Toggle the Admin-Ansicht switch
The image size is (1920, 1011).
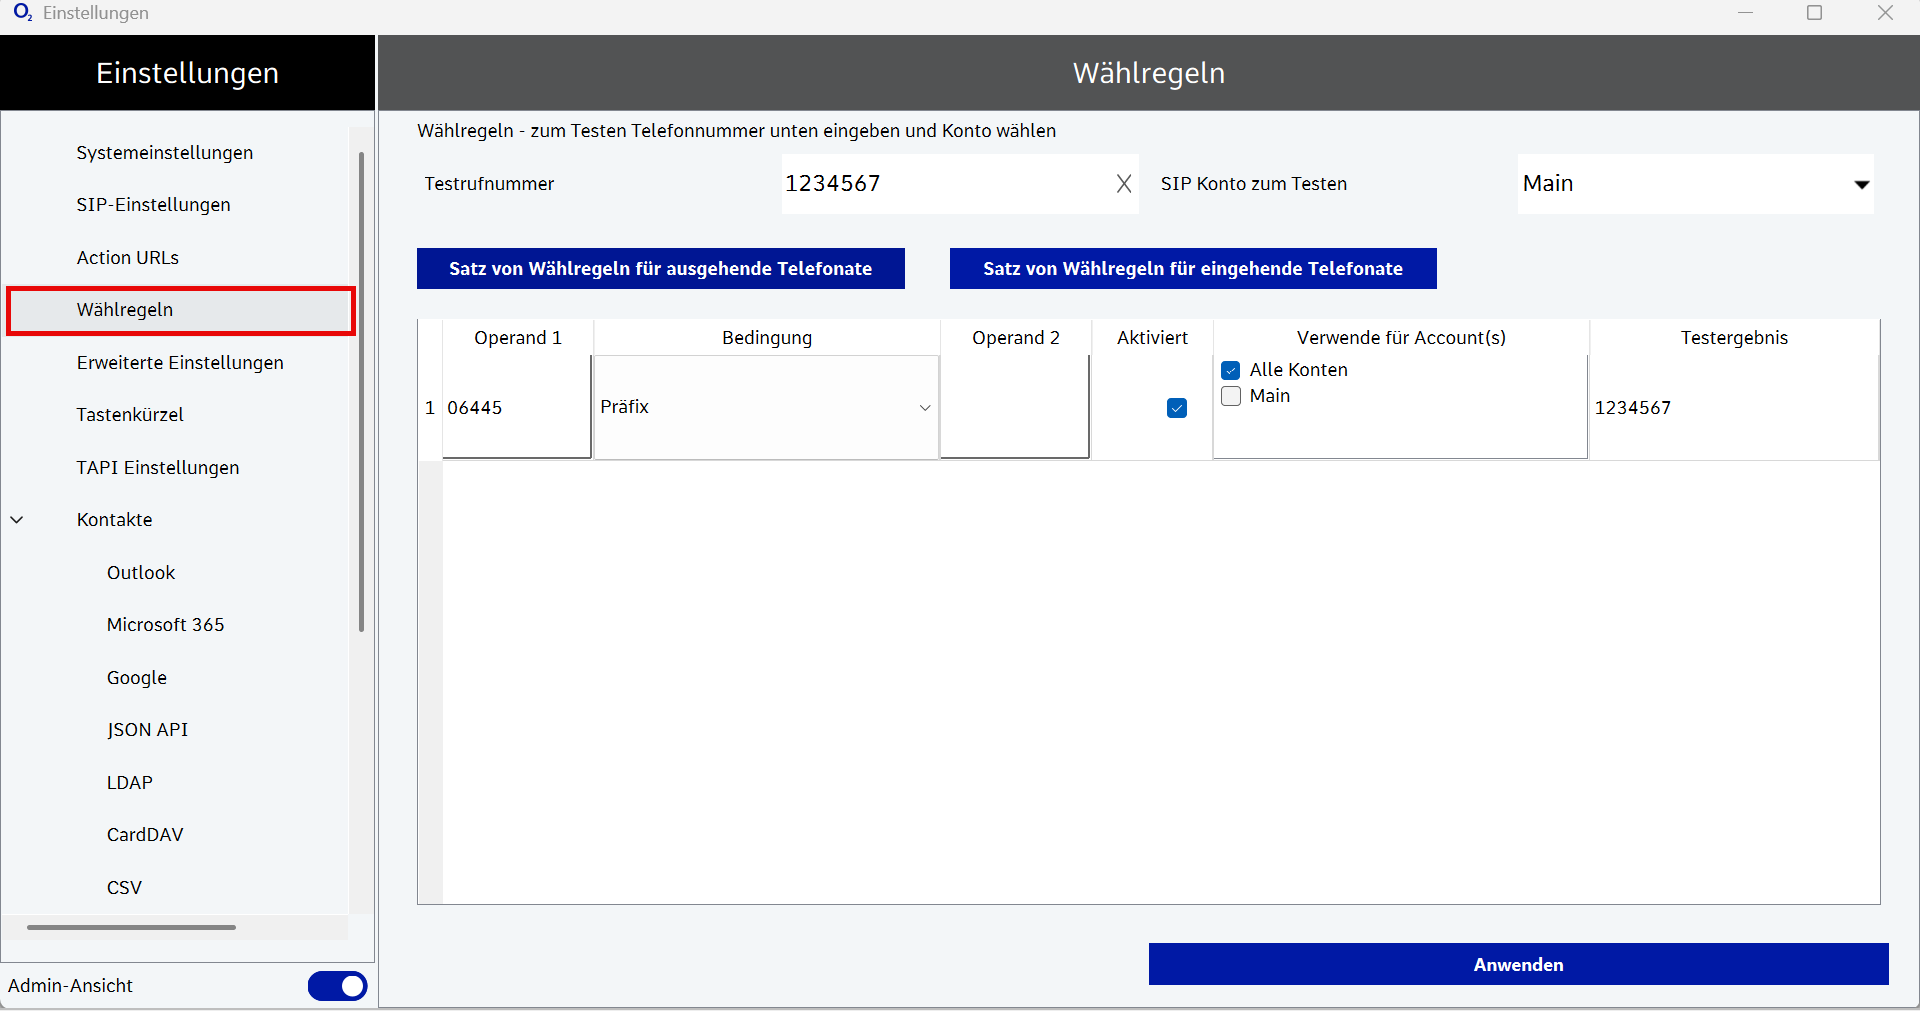click(337, 986)
